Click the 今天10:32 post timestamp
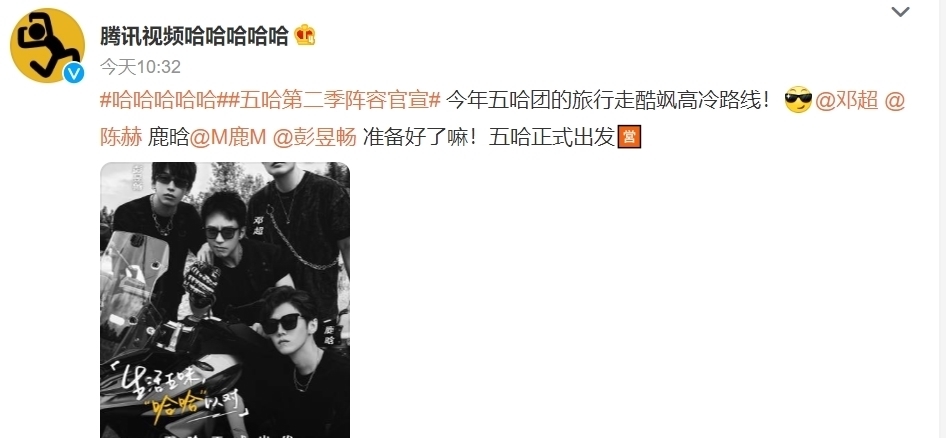This screenshot has width=946, height=438. pos(141,66)
